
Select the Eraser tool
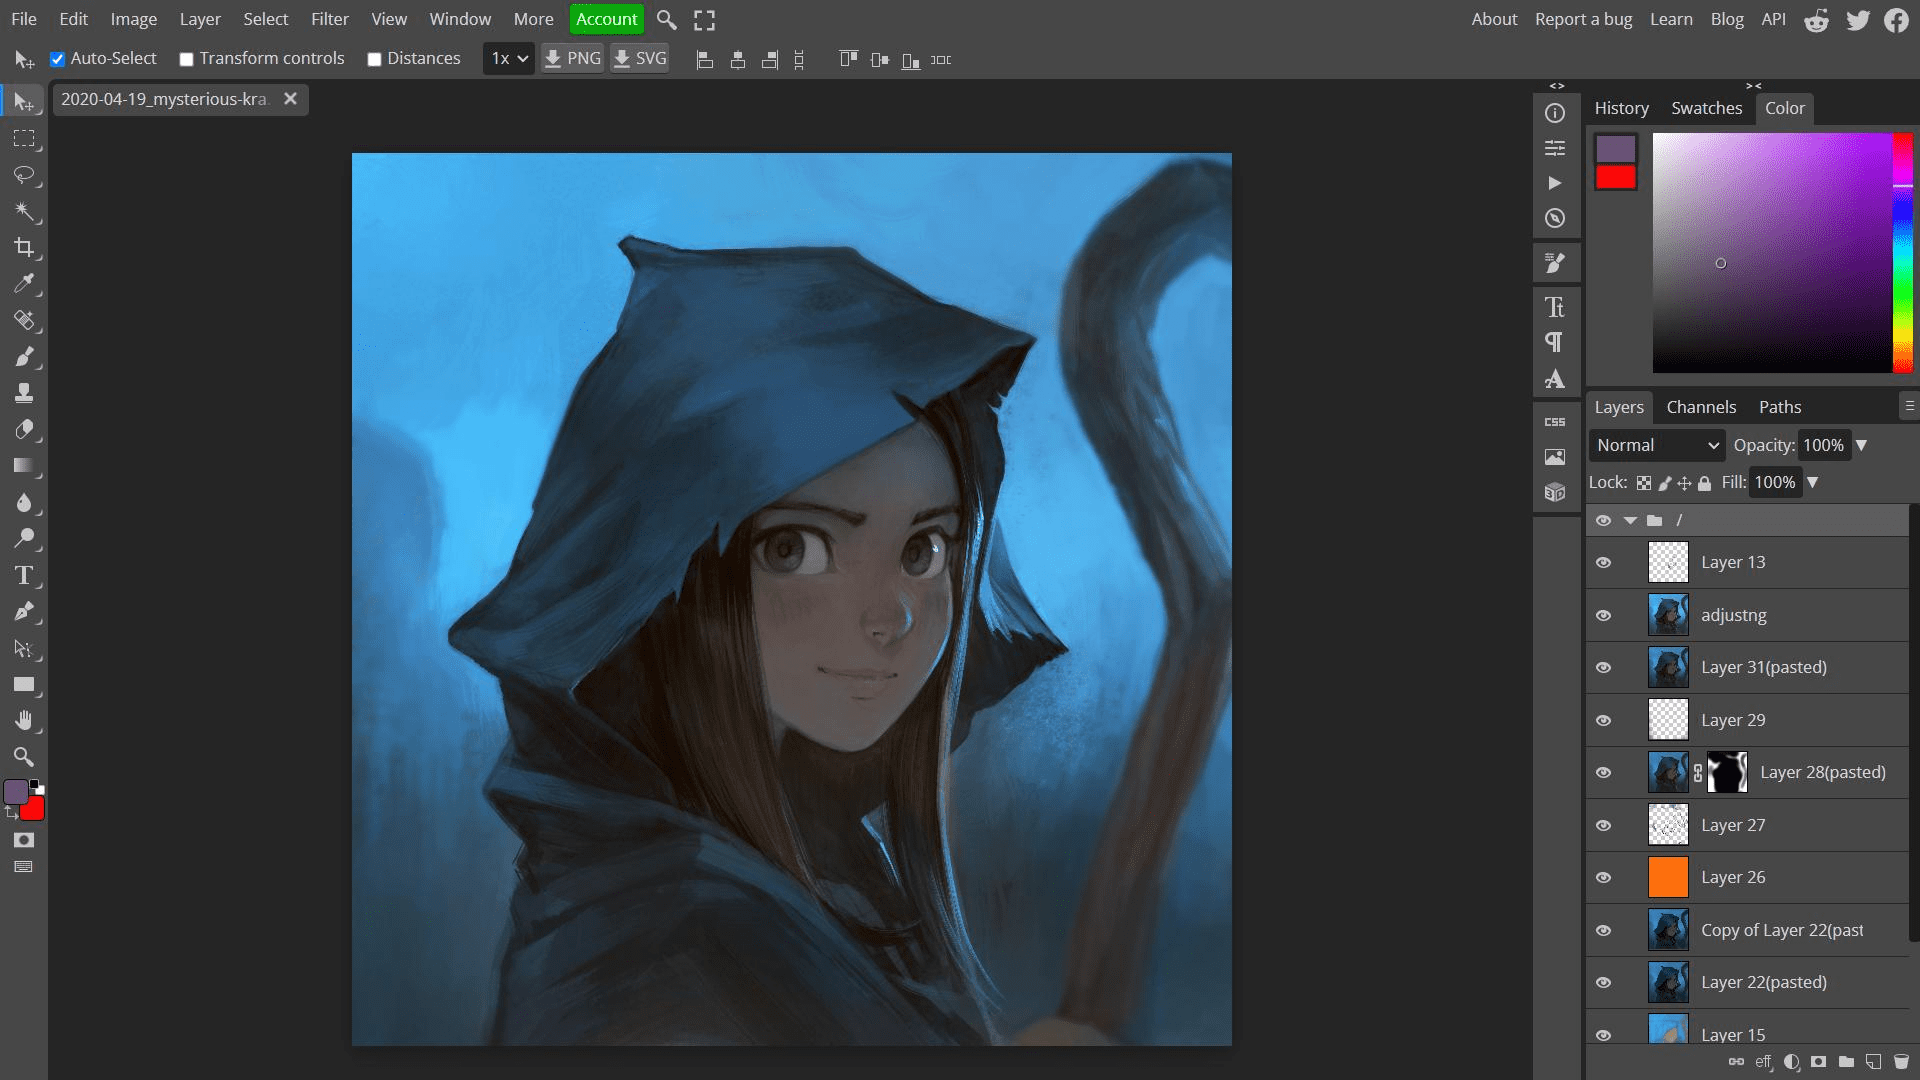point(24,429)
